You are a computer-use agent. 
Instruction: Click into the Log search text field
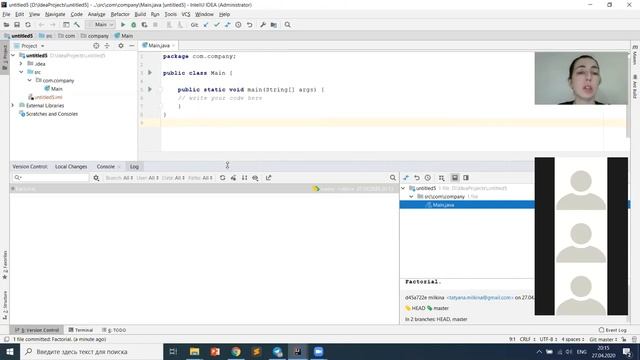pos(51,178)
